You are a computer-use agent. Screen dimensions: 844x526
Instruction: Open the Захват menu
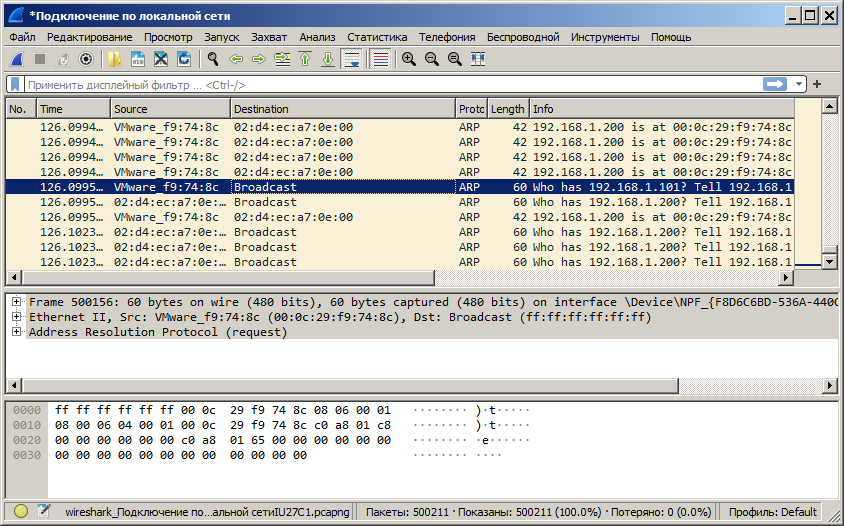(x=269, y=37)
